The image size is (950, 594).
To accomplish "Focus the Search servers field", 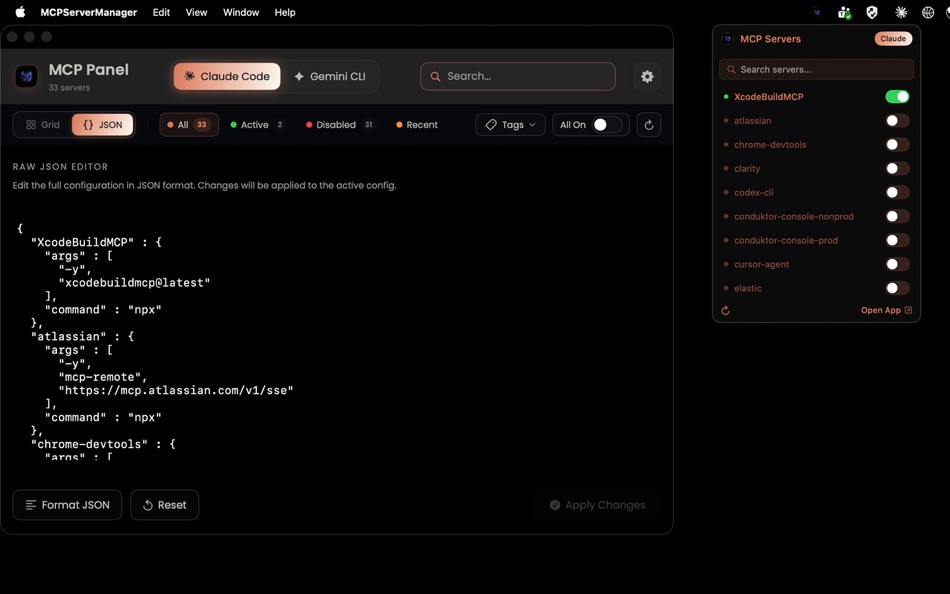I will tap(817, 70).
